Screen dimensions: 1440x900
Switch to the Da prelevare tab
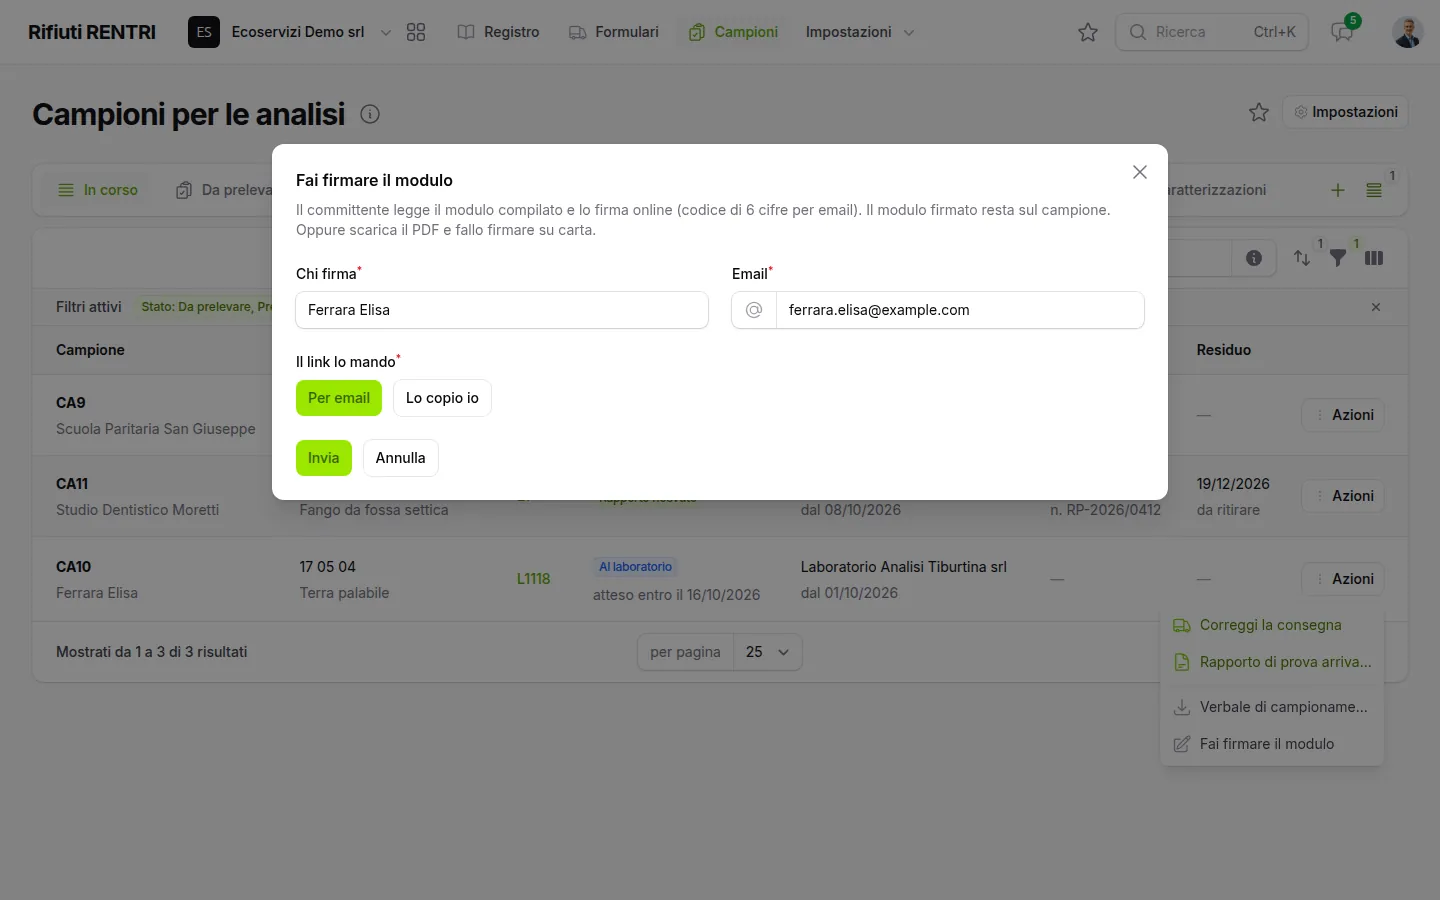click(224, 190)
